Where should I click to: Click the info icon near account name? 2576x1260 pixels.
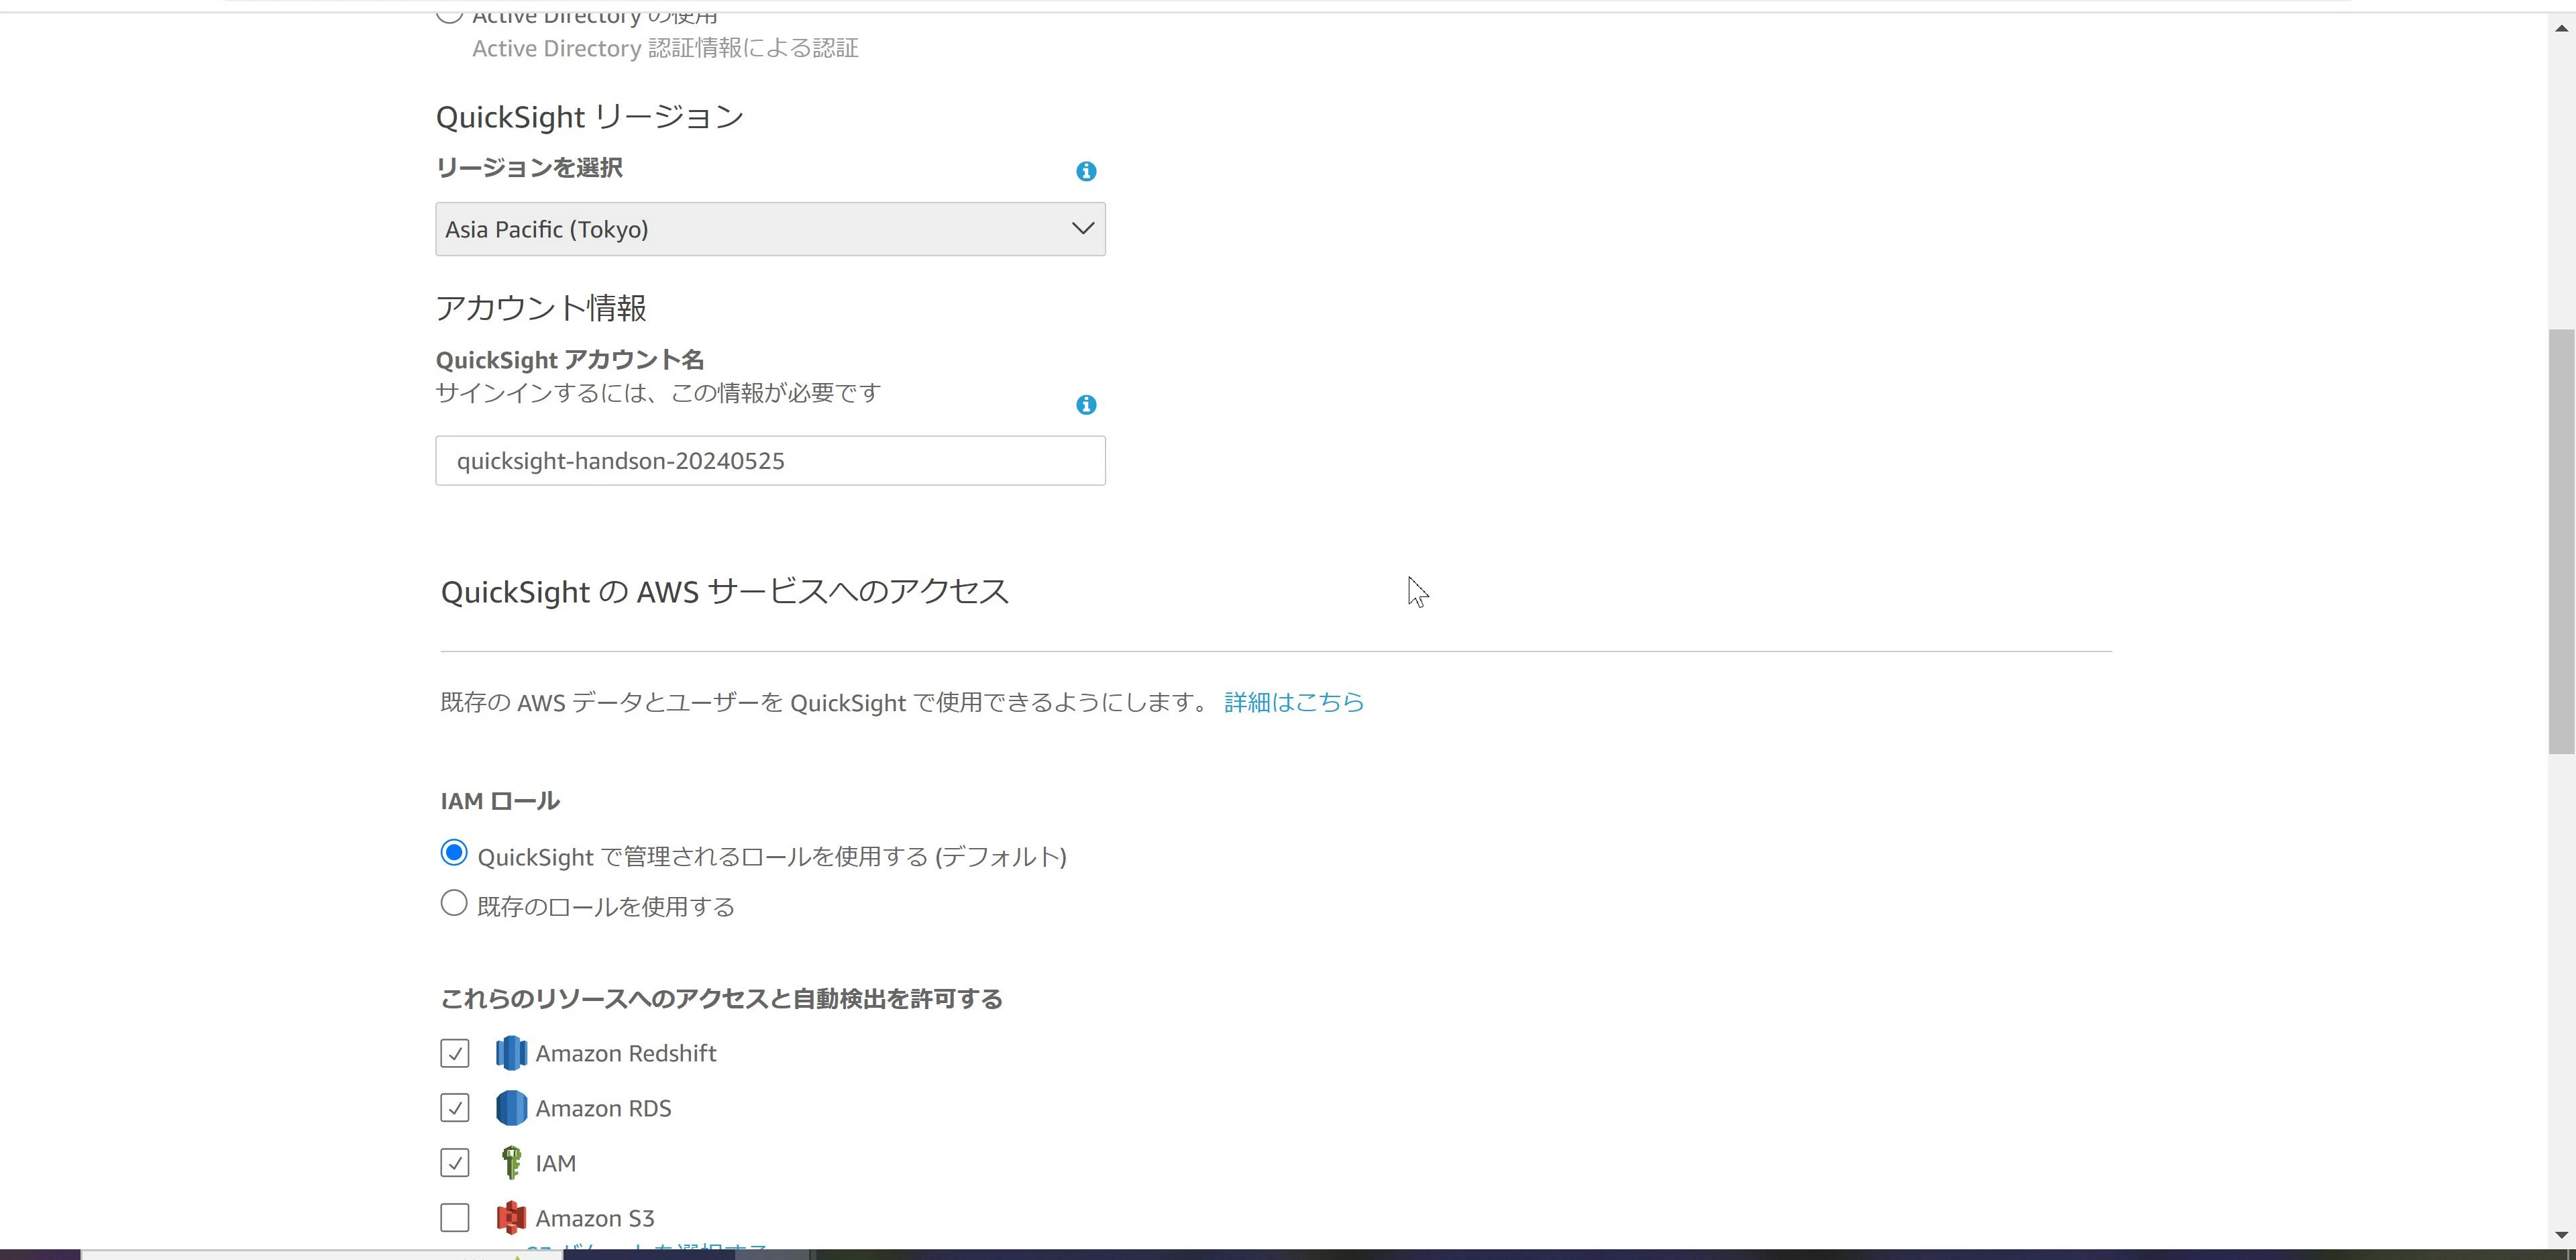tap(1086, 404)
